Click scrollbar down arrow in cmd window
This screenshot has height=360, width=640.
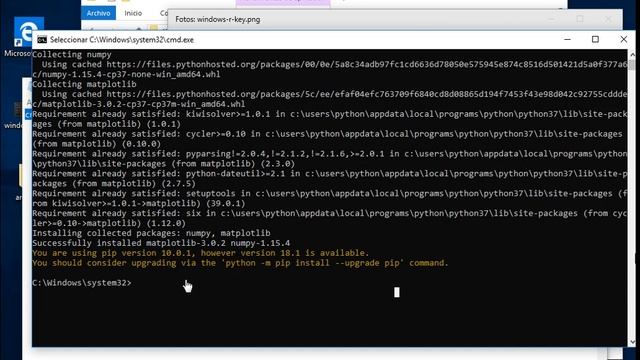632,342
